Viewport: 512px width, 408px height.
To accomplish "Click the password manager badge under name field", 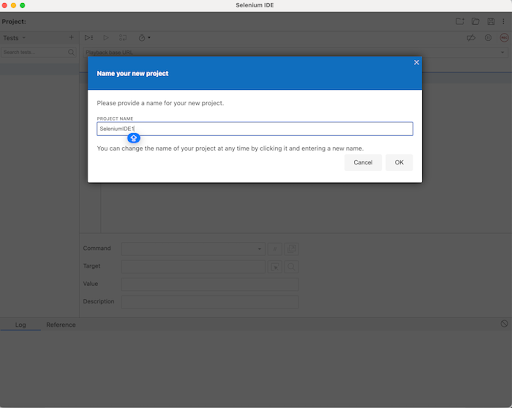I will click(134, 138).
